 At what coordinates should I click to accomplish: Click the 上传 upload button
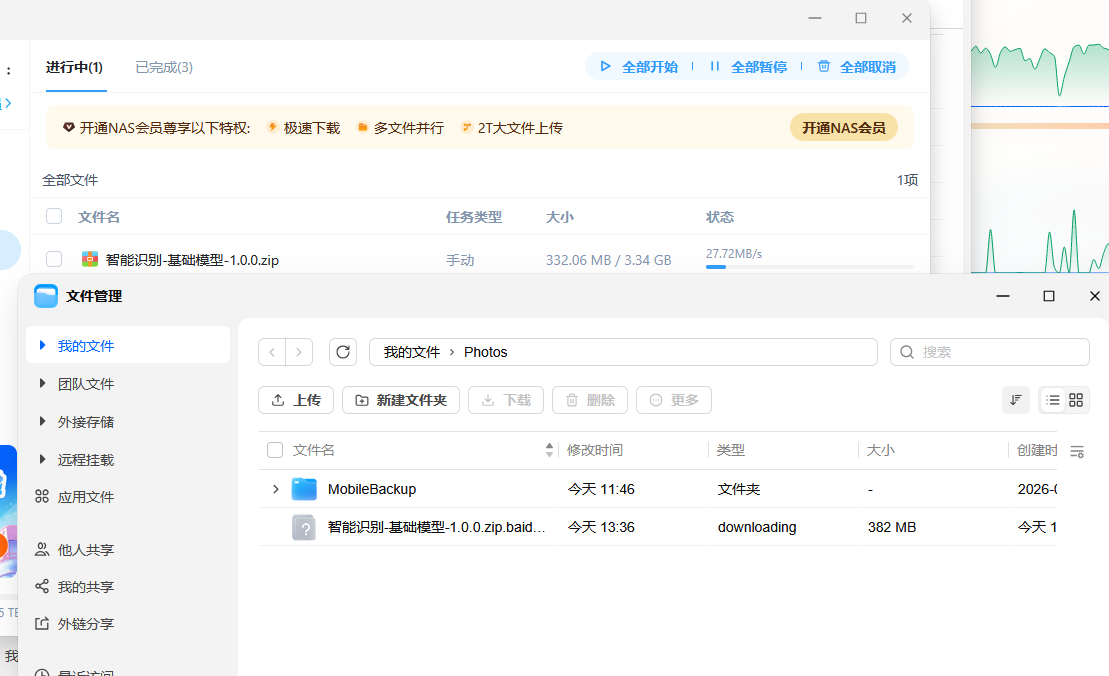point(296,400)
